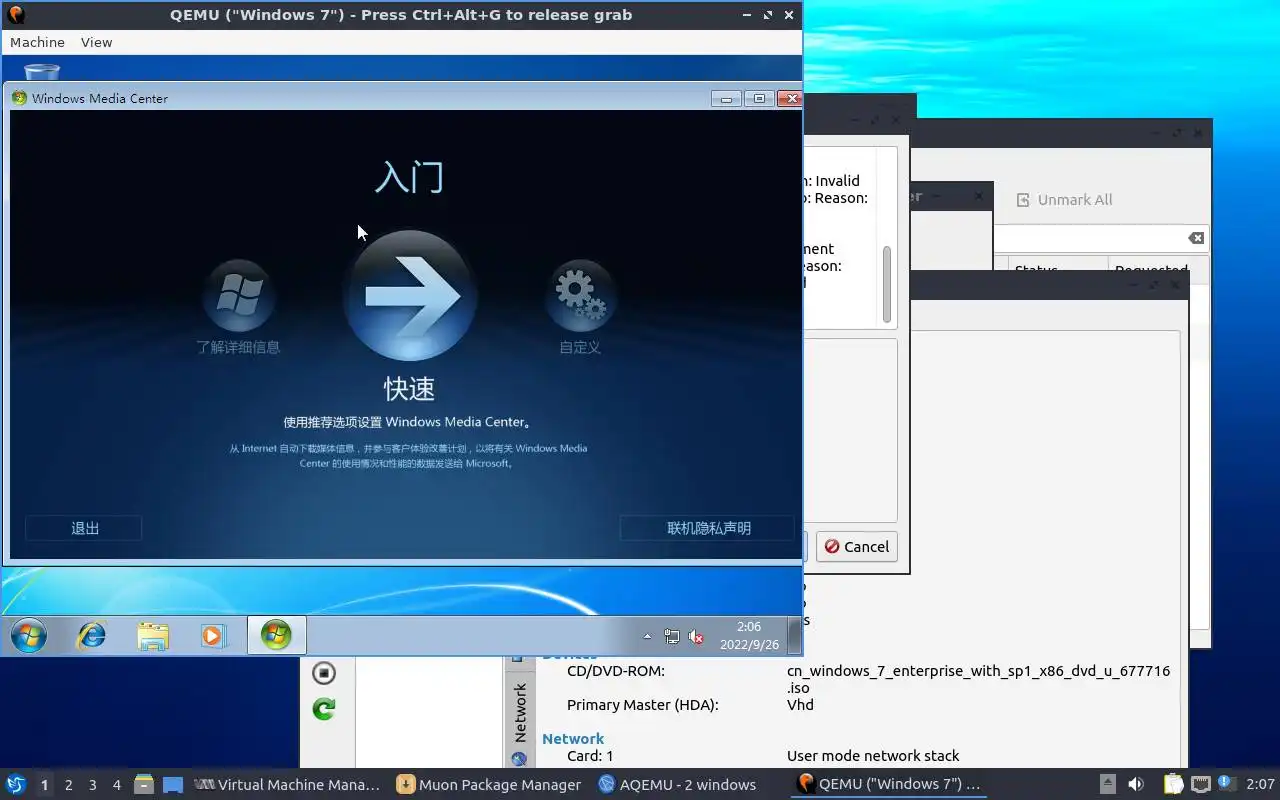1280x800 pixels.
Task: Click the clipboard notes tray icon
Action: coord(1173,784)
